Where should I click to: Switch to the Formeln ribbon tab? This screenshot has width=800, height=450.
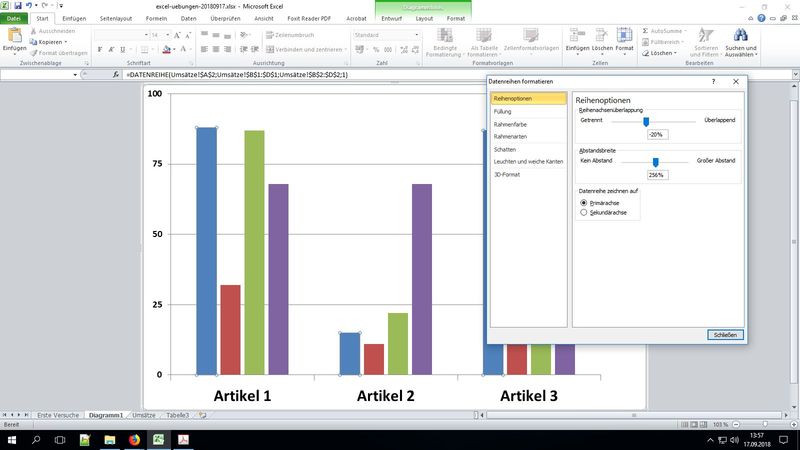[x=156, y=18]
